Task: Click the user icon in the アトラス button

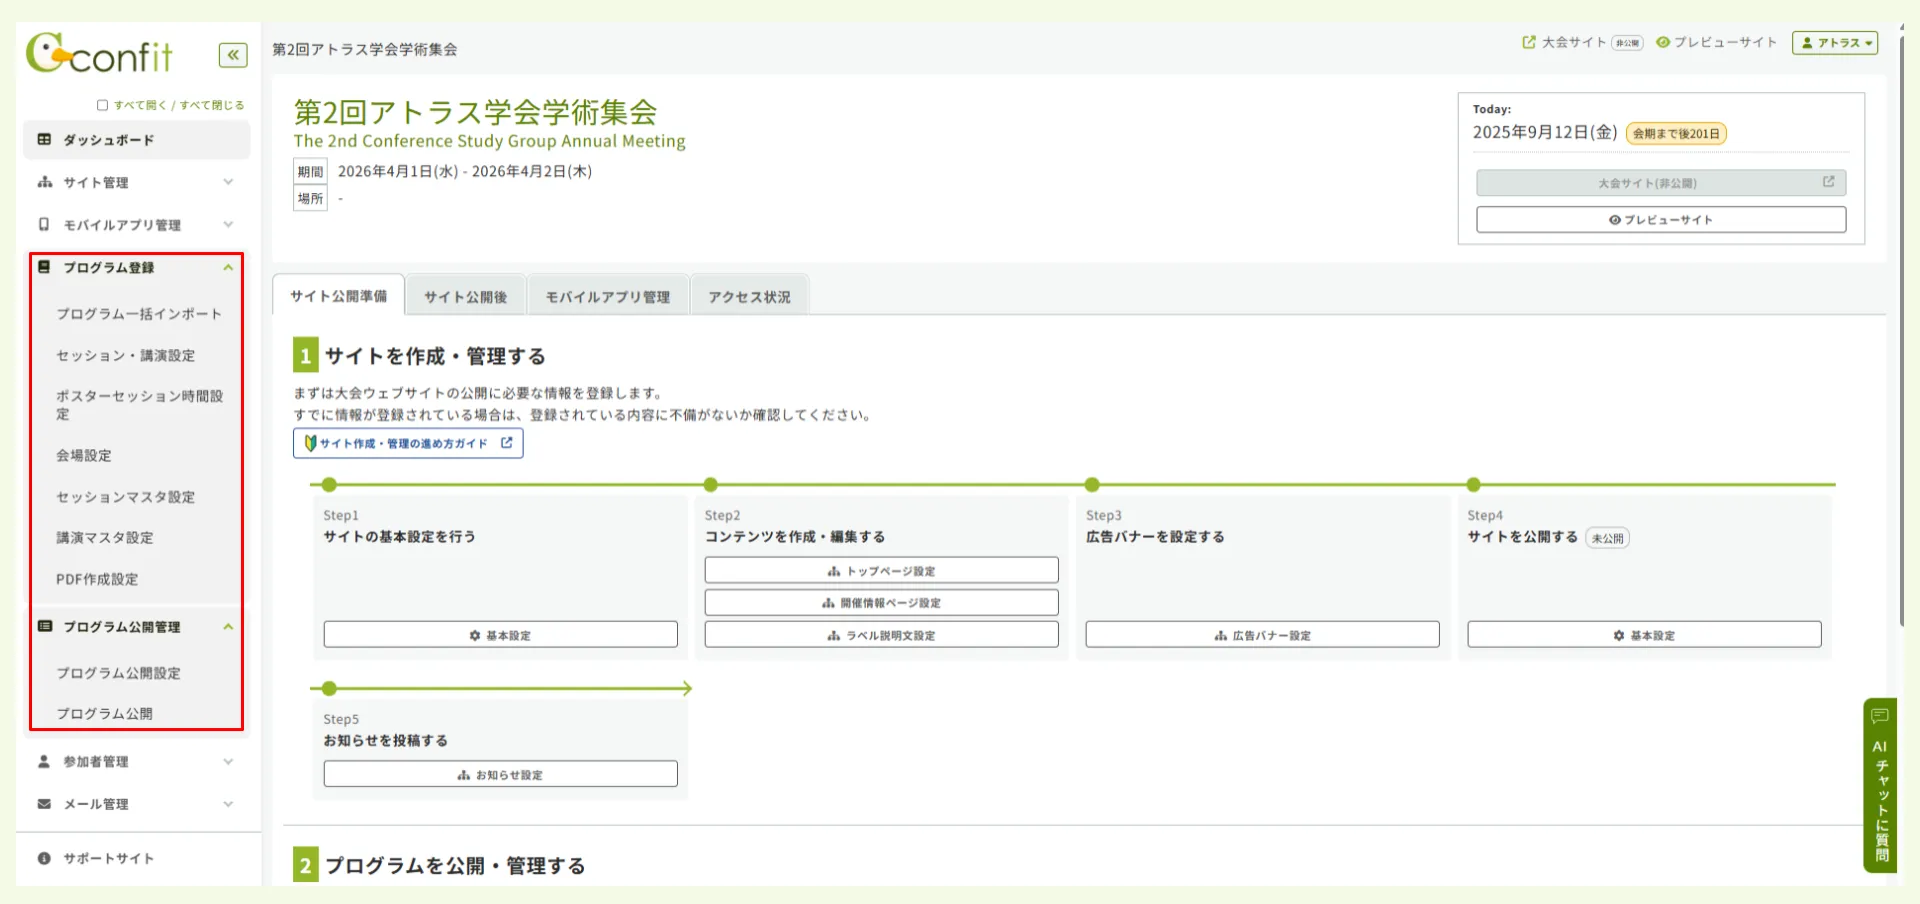Action: click(1807, 42)
